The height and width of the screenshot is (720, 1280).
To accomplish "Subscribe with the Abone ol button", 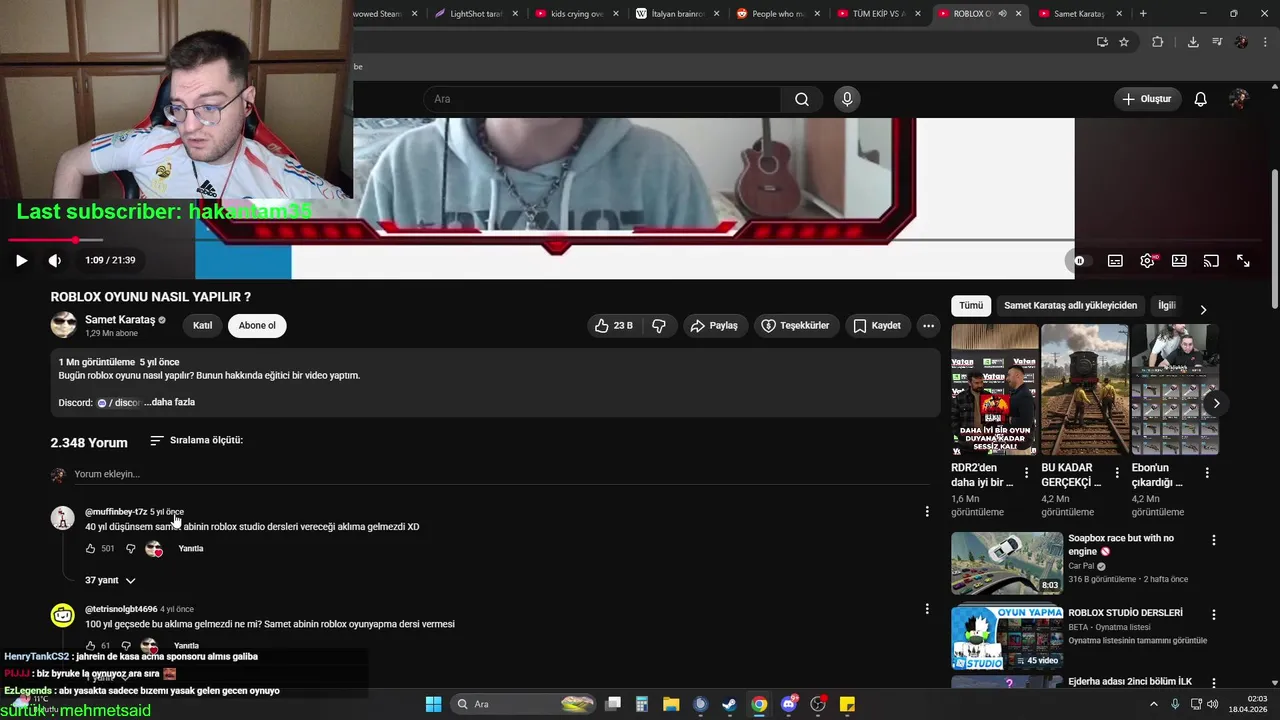I will coord(257,325).
